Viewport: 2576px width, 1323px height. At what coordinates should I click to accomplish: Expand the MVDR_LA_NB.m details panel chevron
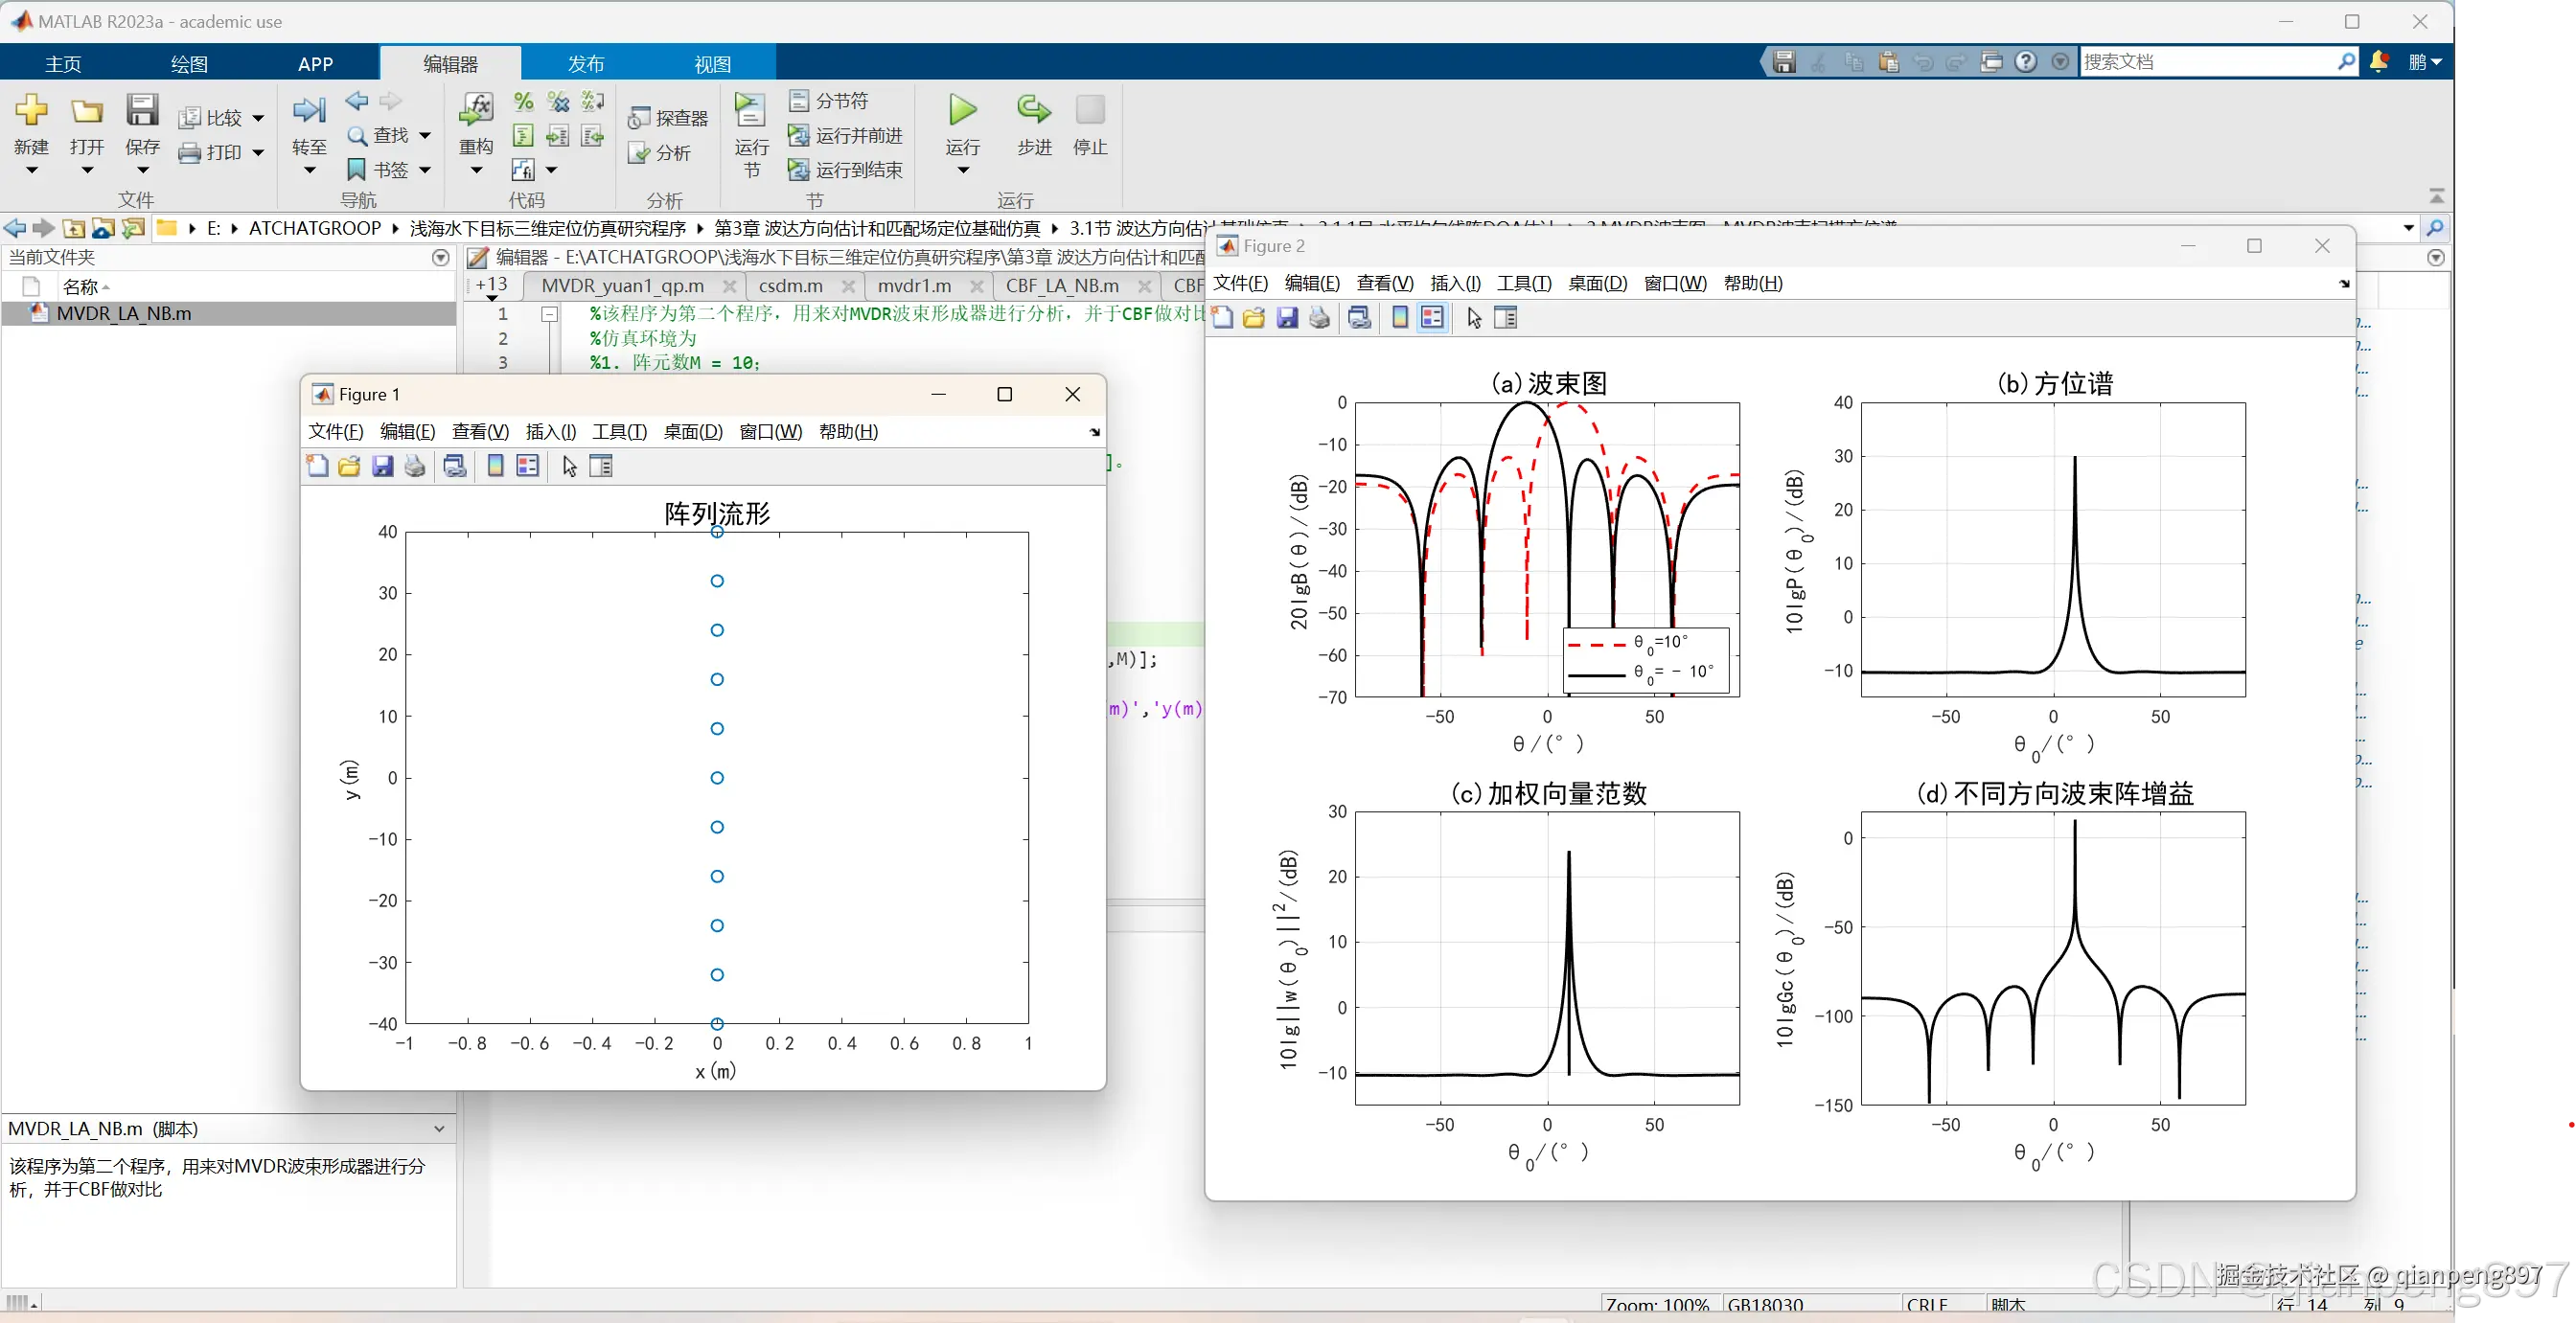point(439,1129)
